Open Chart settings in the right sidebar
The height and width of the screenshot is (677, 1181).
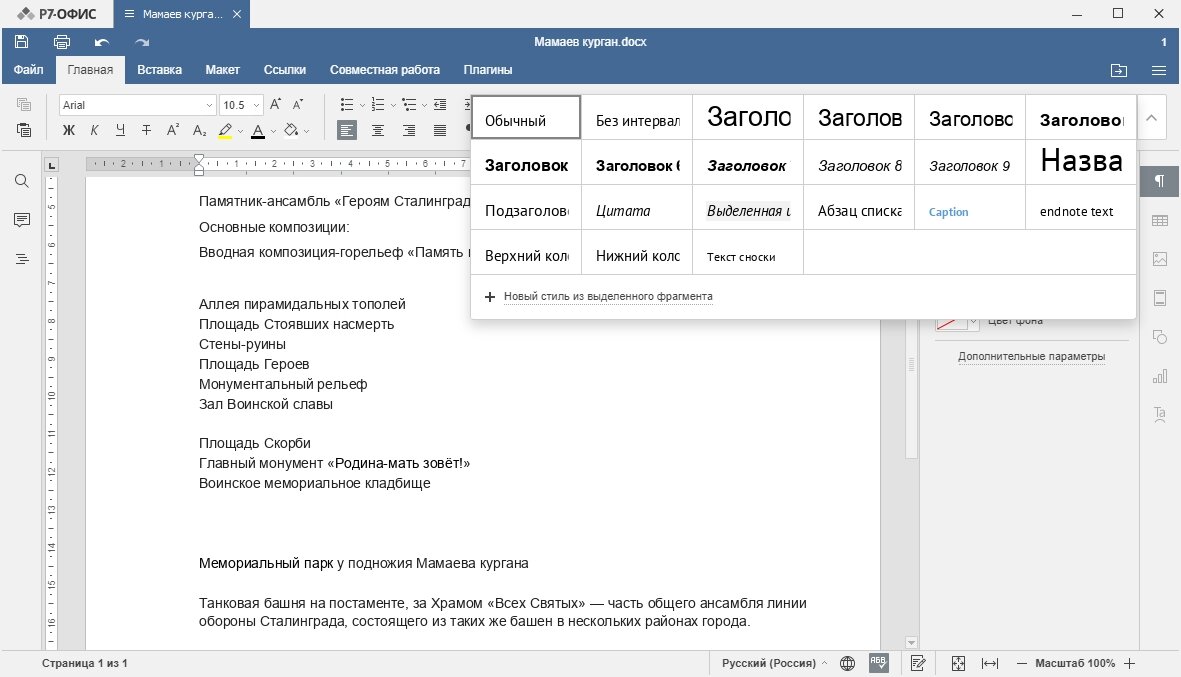1160,376
